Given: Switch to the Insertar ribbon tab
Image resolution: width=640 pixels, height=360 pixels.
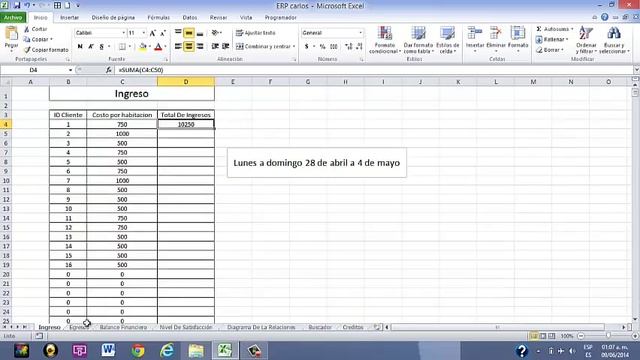Looking at the screenshot, I should pyautogui.click(x=69, y=18).
